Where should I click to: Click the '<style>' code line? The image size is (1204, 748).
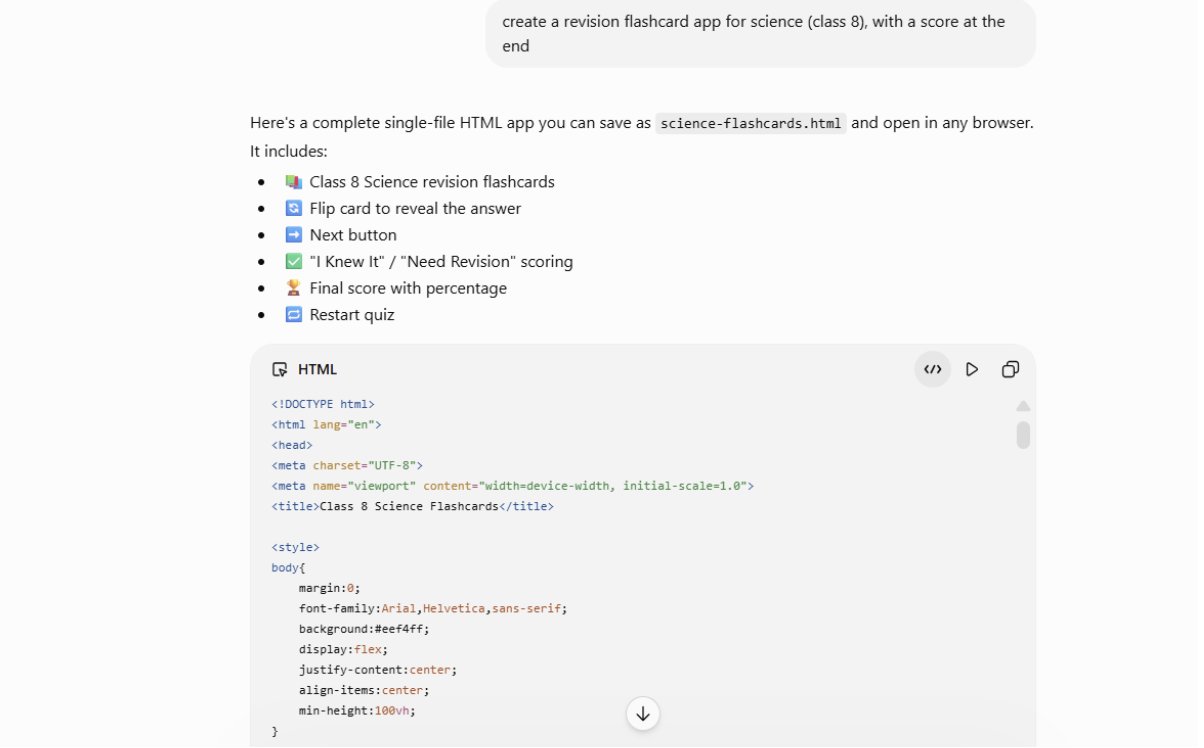pyautogui.click(x=295, y=547)
